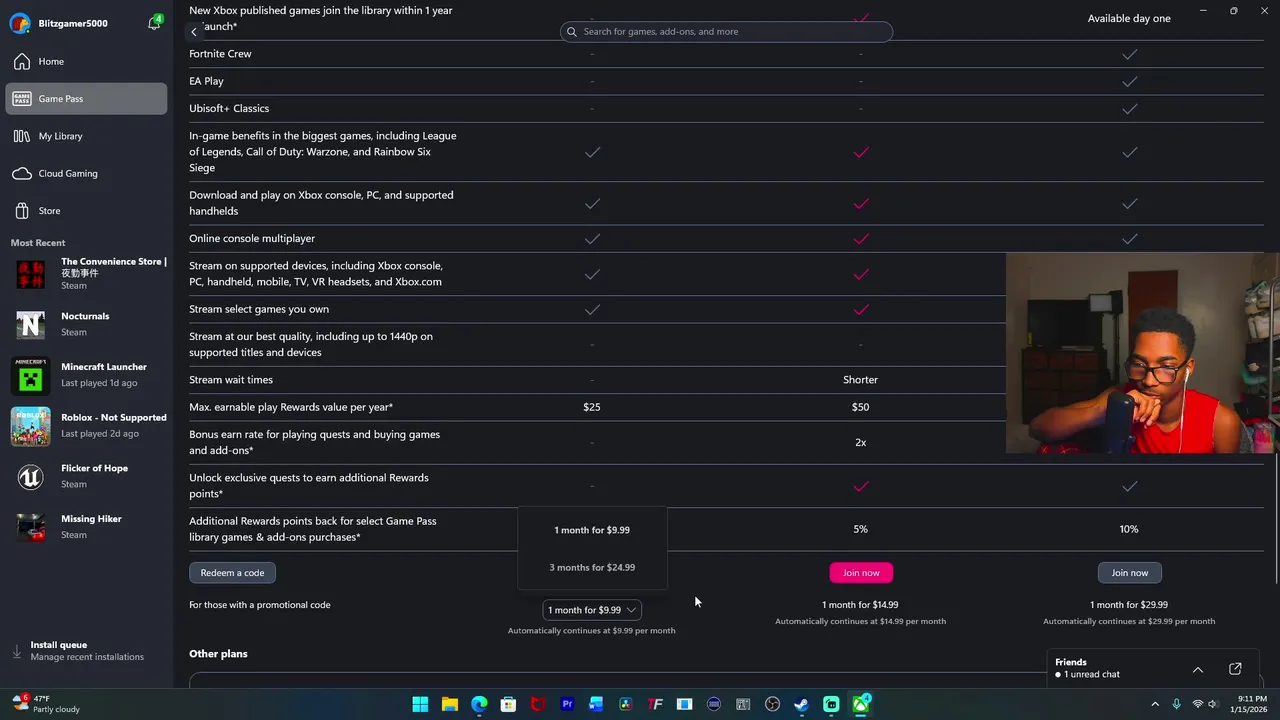Open notifications bell with badge
This screenshot has height=720, width=1280.
154,23
